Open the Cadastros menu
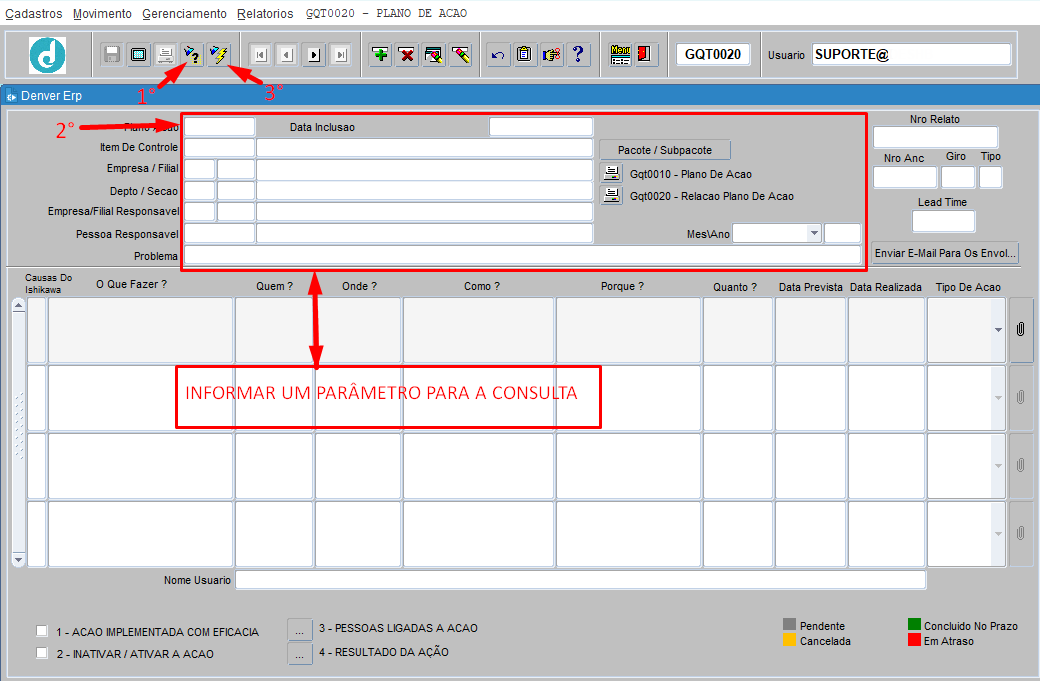The height and width of the screenshot is (681, 1040). pos(34,13)
